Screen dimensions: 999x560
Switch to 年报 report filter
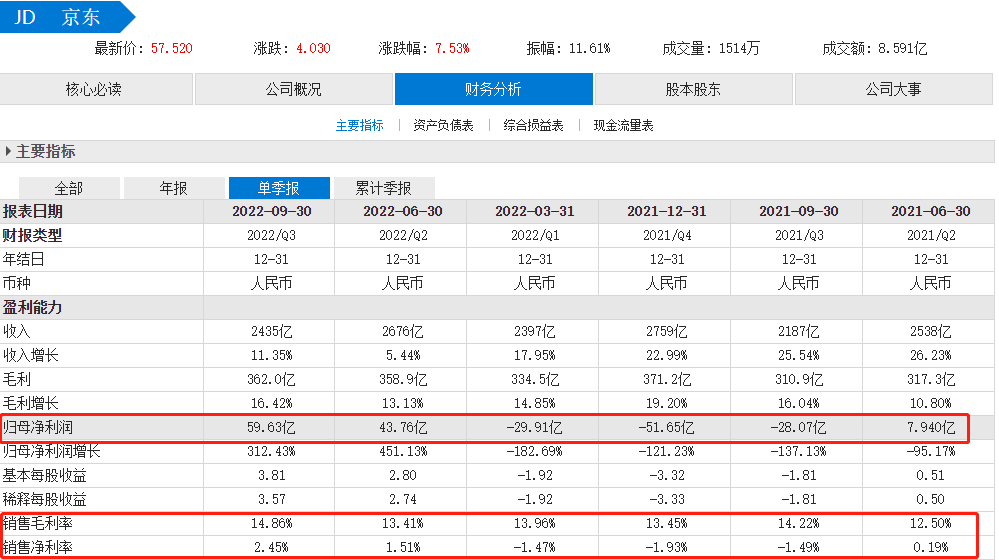click(174, 188)
